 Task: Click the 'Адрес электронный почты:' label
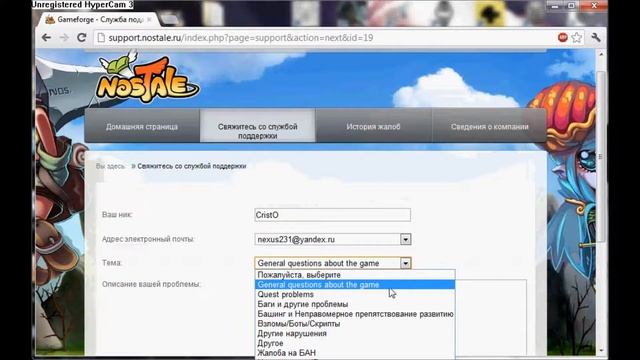[148, 239]
